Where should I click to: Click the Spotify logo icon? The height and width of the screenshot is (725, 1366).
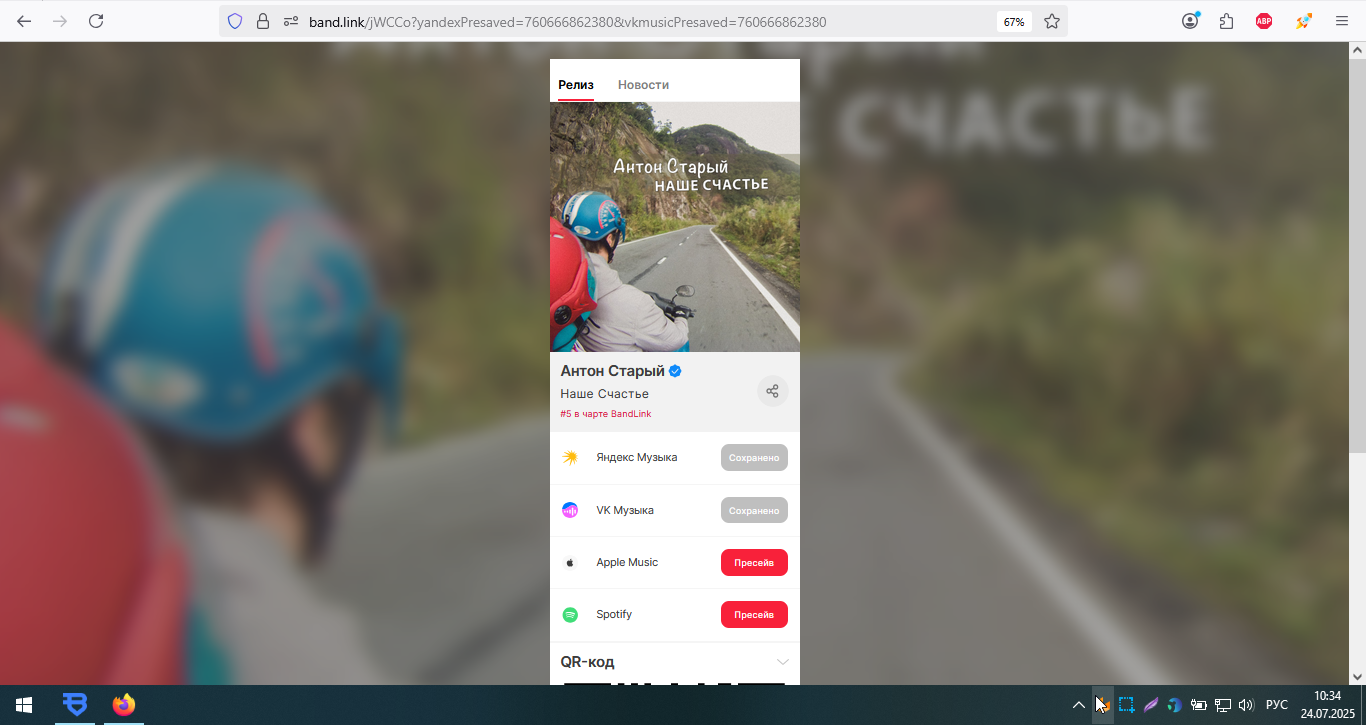[570, 615]
